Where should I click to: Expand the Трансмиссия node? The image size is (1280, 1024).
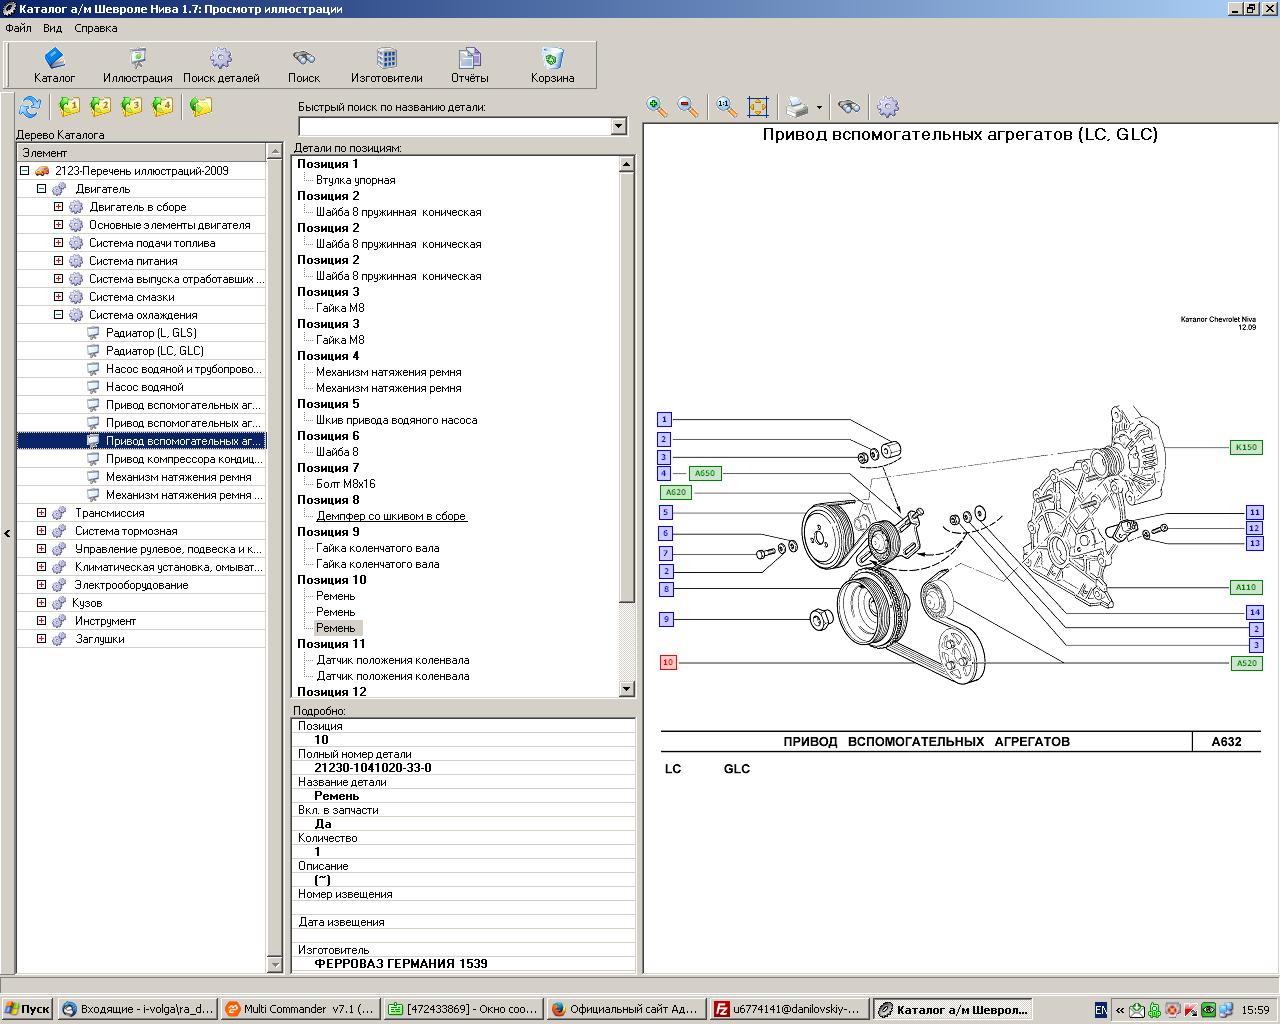tap(41, 513)
